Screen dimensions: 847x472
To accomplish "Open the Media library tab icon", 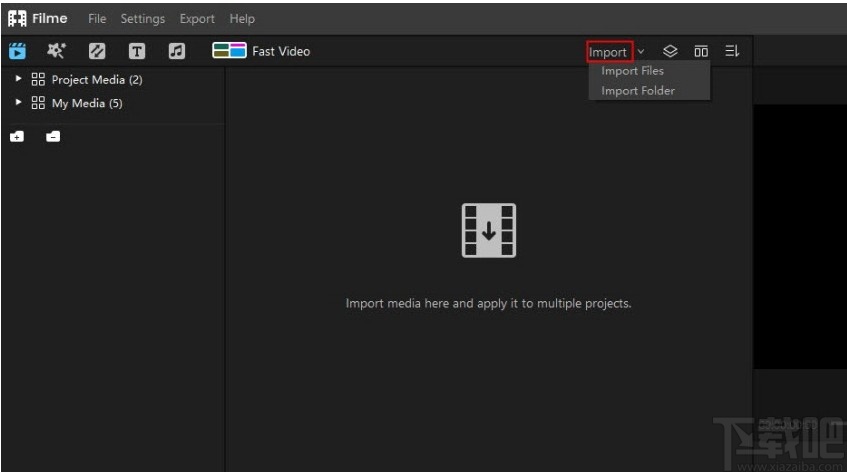I will pos(17,51).
